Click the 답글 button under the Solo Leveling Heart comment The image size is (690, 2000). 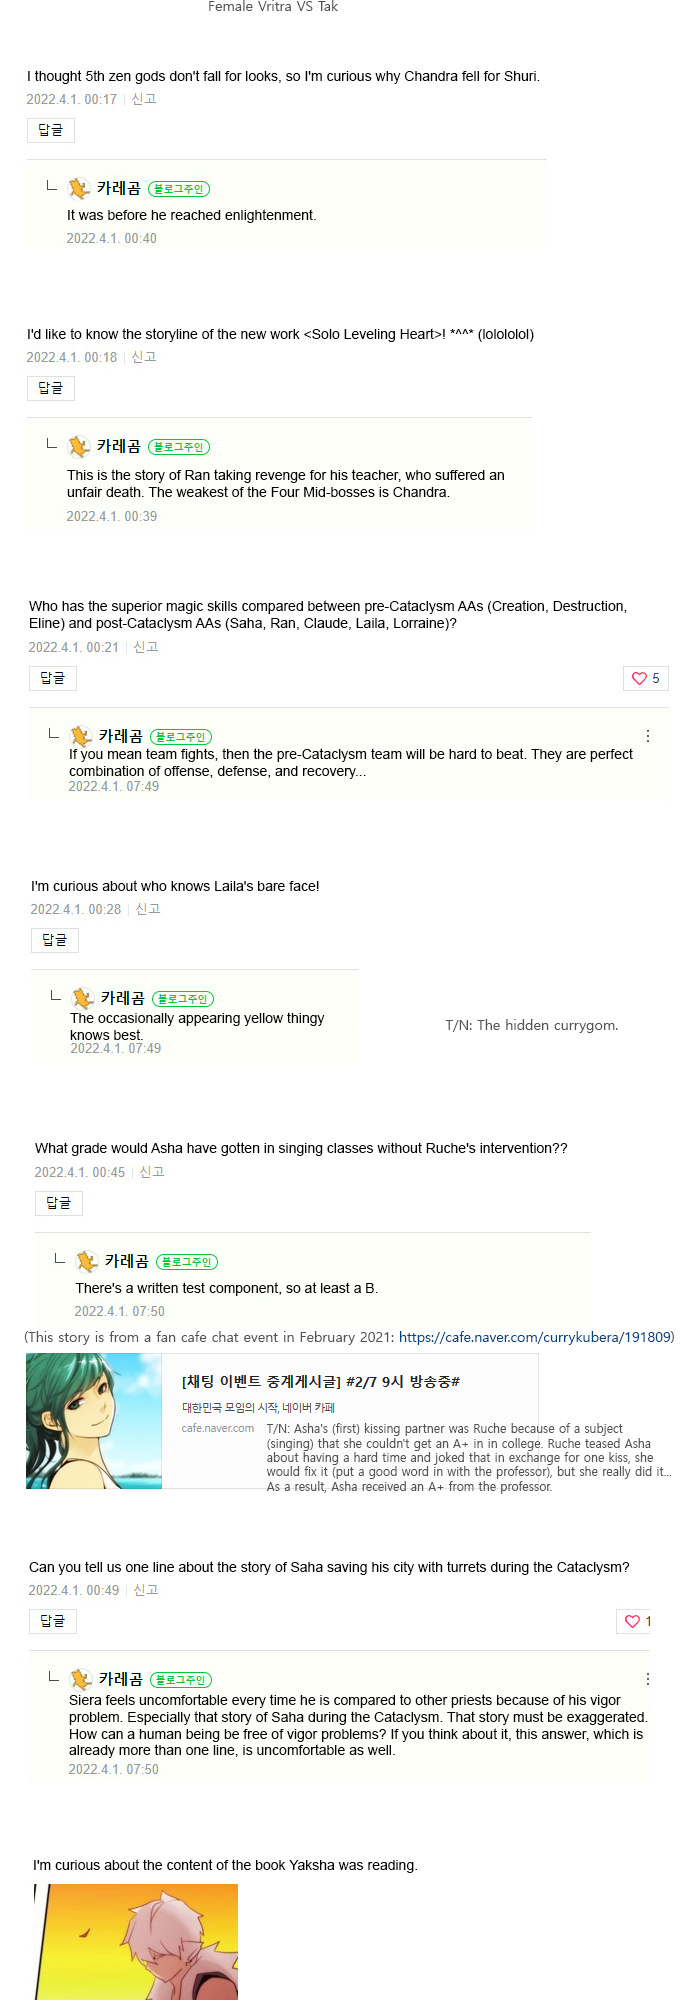tap(50, 388)
